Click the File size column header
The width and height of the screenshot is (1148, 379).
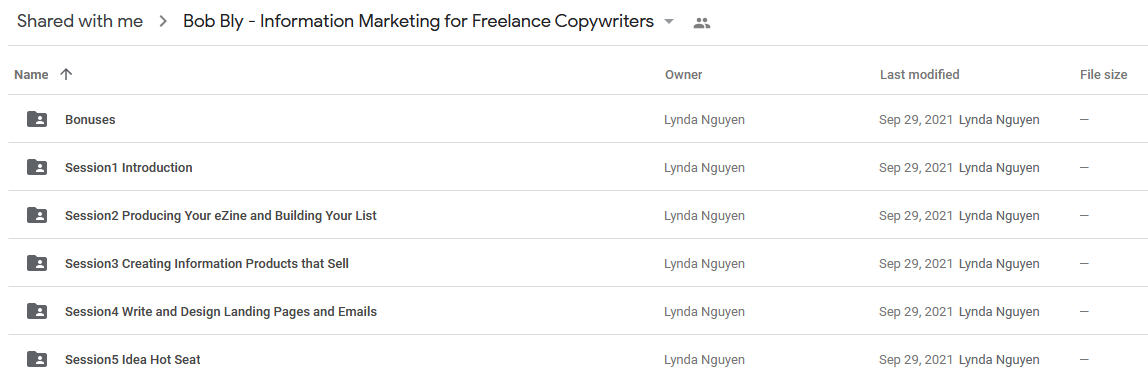[1103, 75]
